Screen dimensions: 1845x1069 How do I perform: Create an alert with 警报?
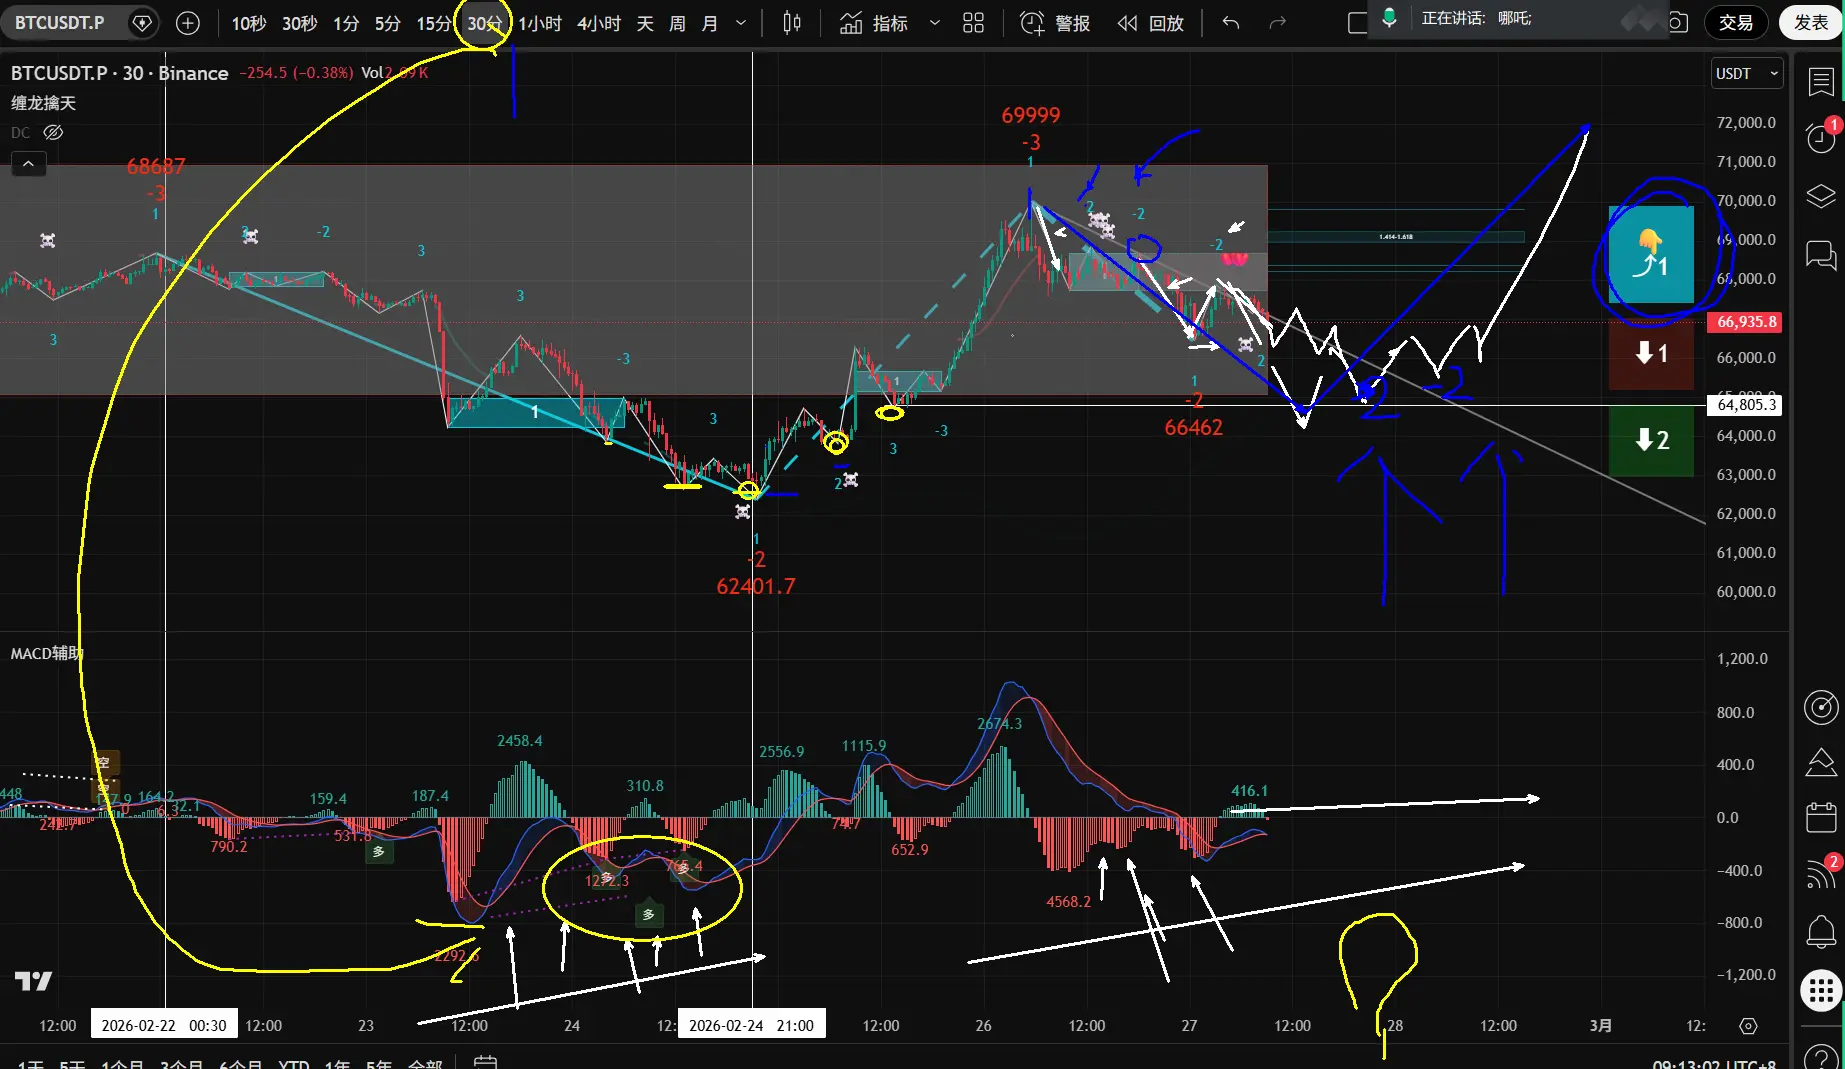[x=1055, y=23]
